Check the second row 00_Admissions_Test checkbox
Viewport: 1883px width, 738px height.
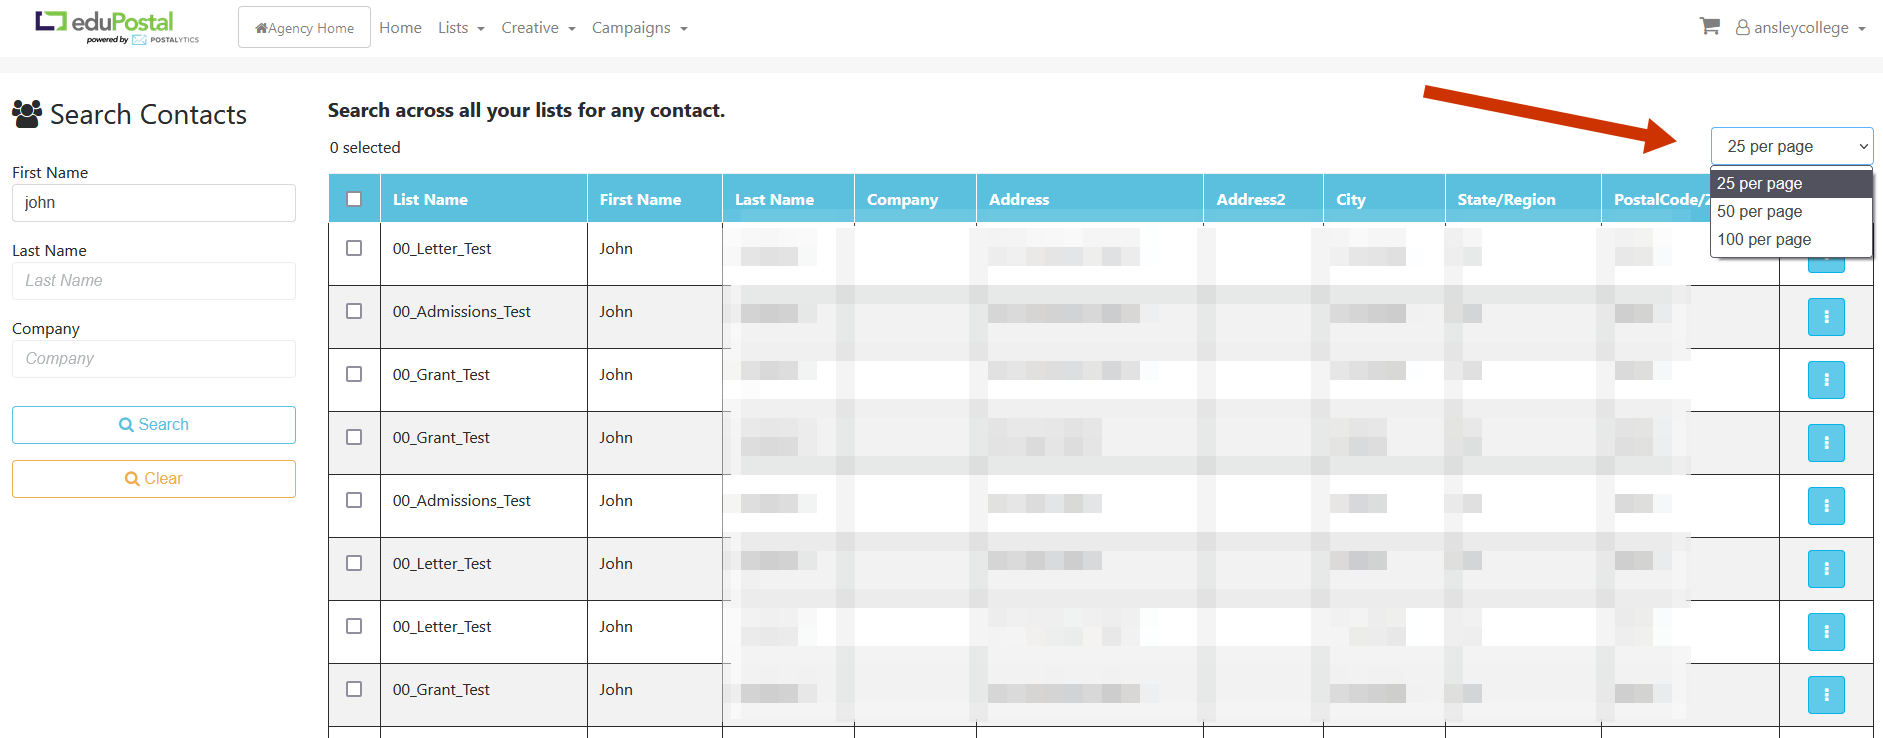(x=354, y=311)
